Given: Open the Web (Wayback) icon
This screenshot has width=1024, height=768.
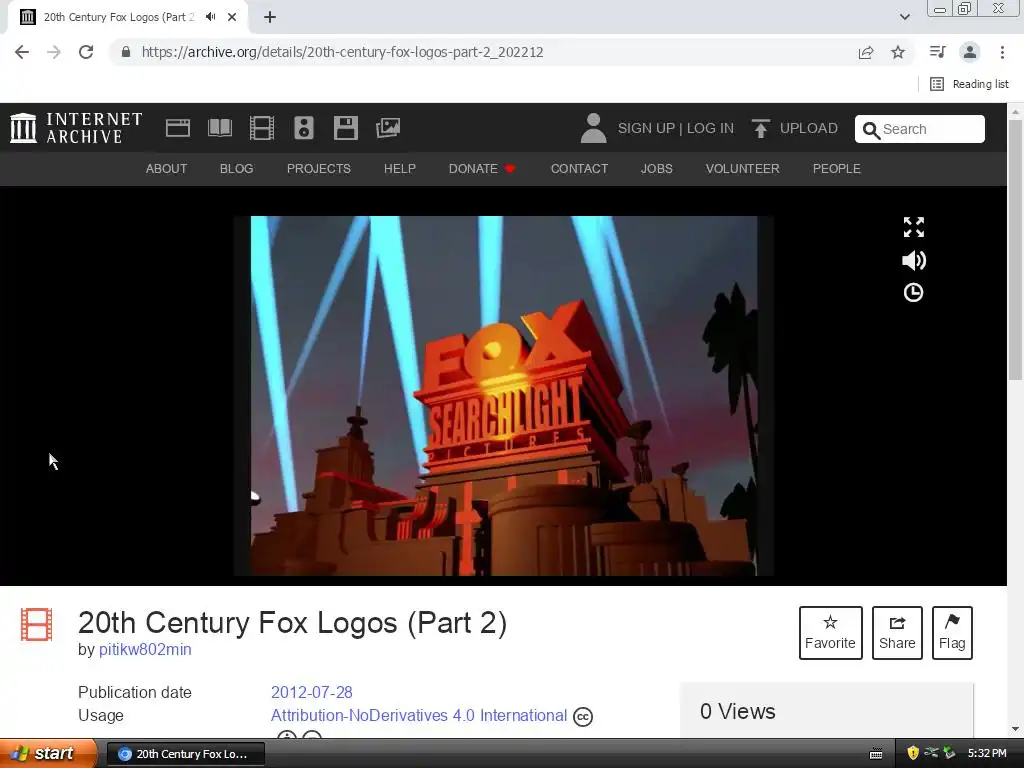Looking at the screenshot, I should pyautogui.click(x=178, y=128).
